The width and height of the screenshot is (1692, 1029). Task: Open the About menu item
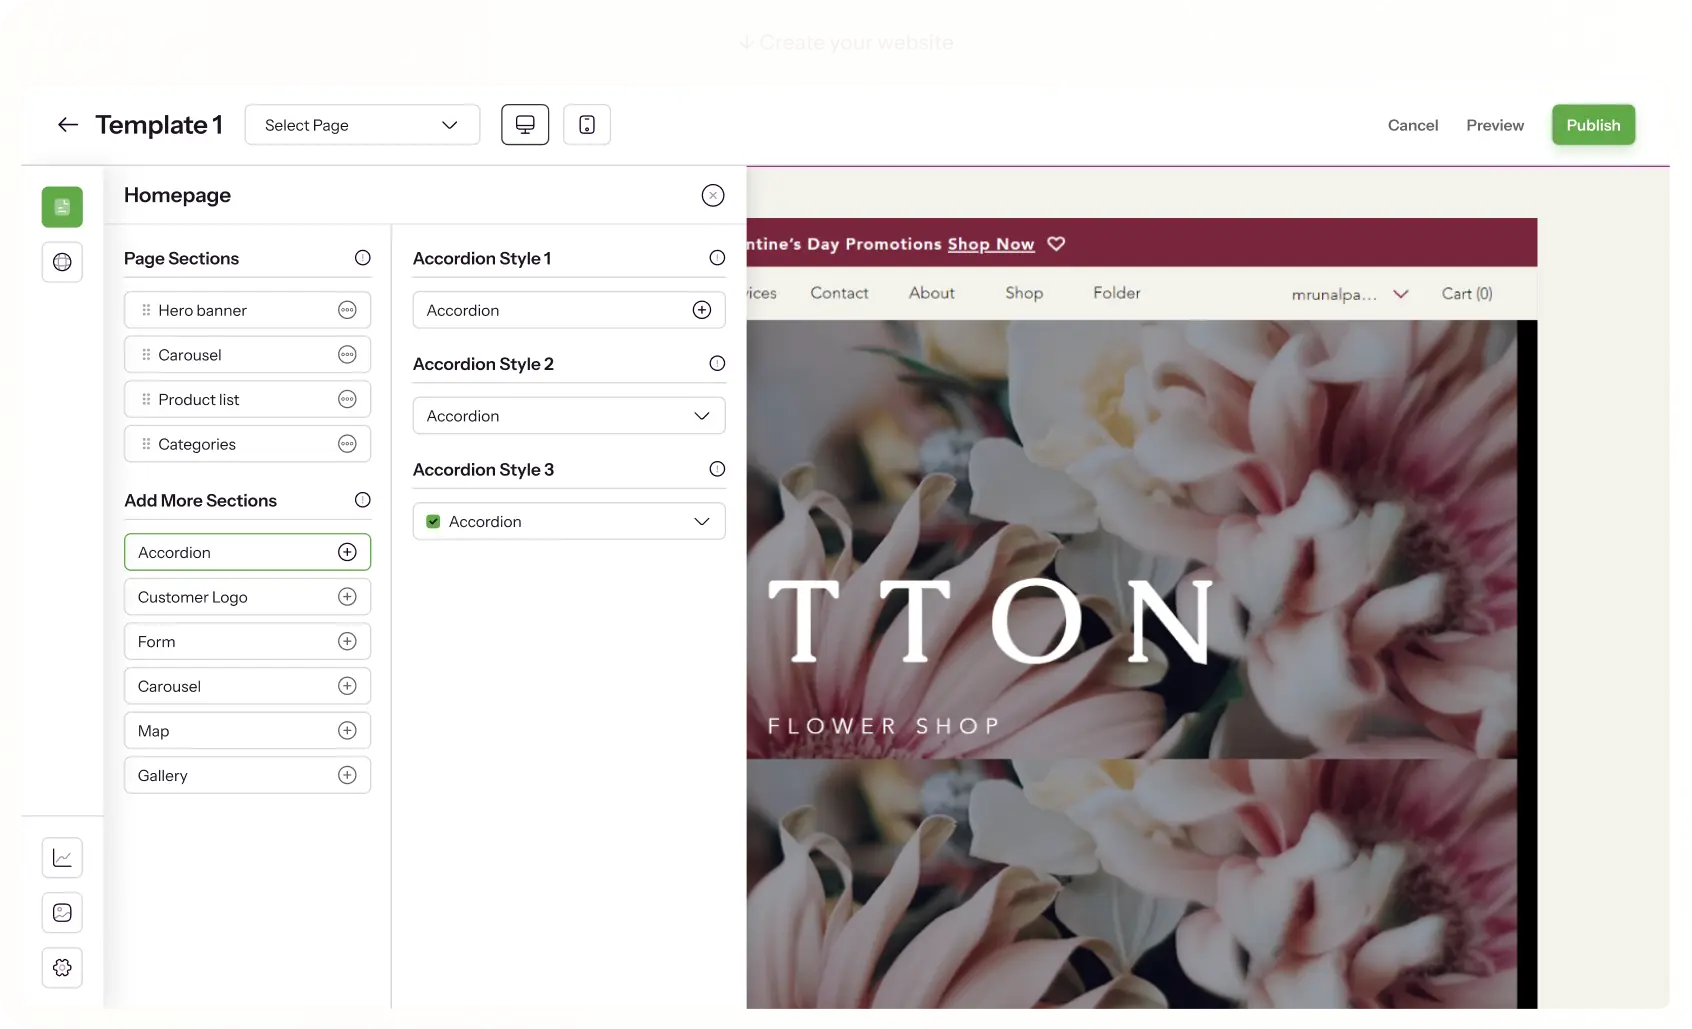pyautogui.click(x=931, y=293)
